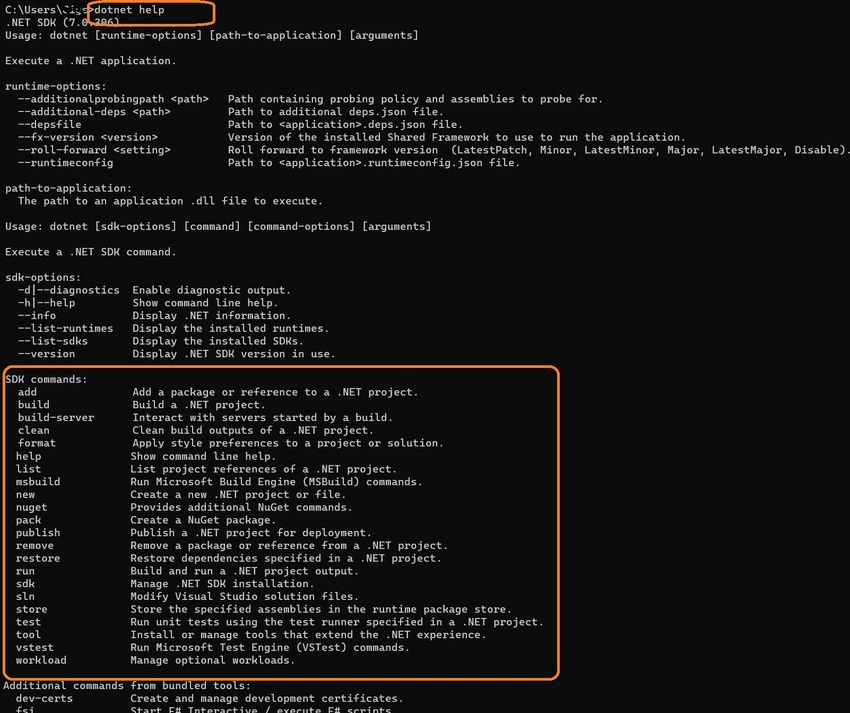Select the 'nuget' SDK command

31,507
